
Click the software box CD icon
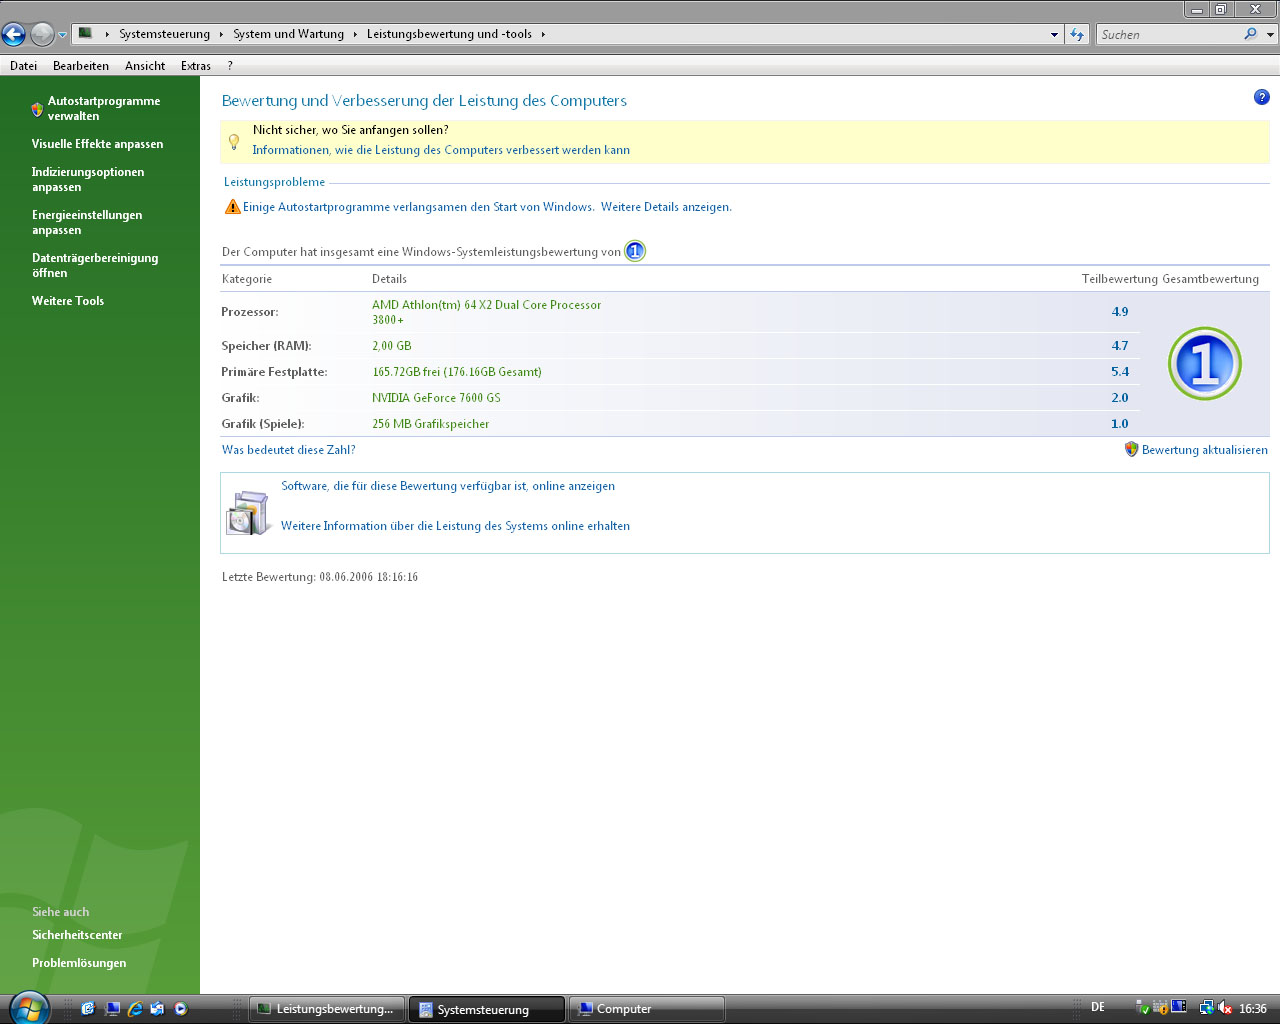pyautogui.click(x=248, y=512)
